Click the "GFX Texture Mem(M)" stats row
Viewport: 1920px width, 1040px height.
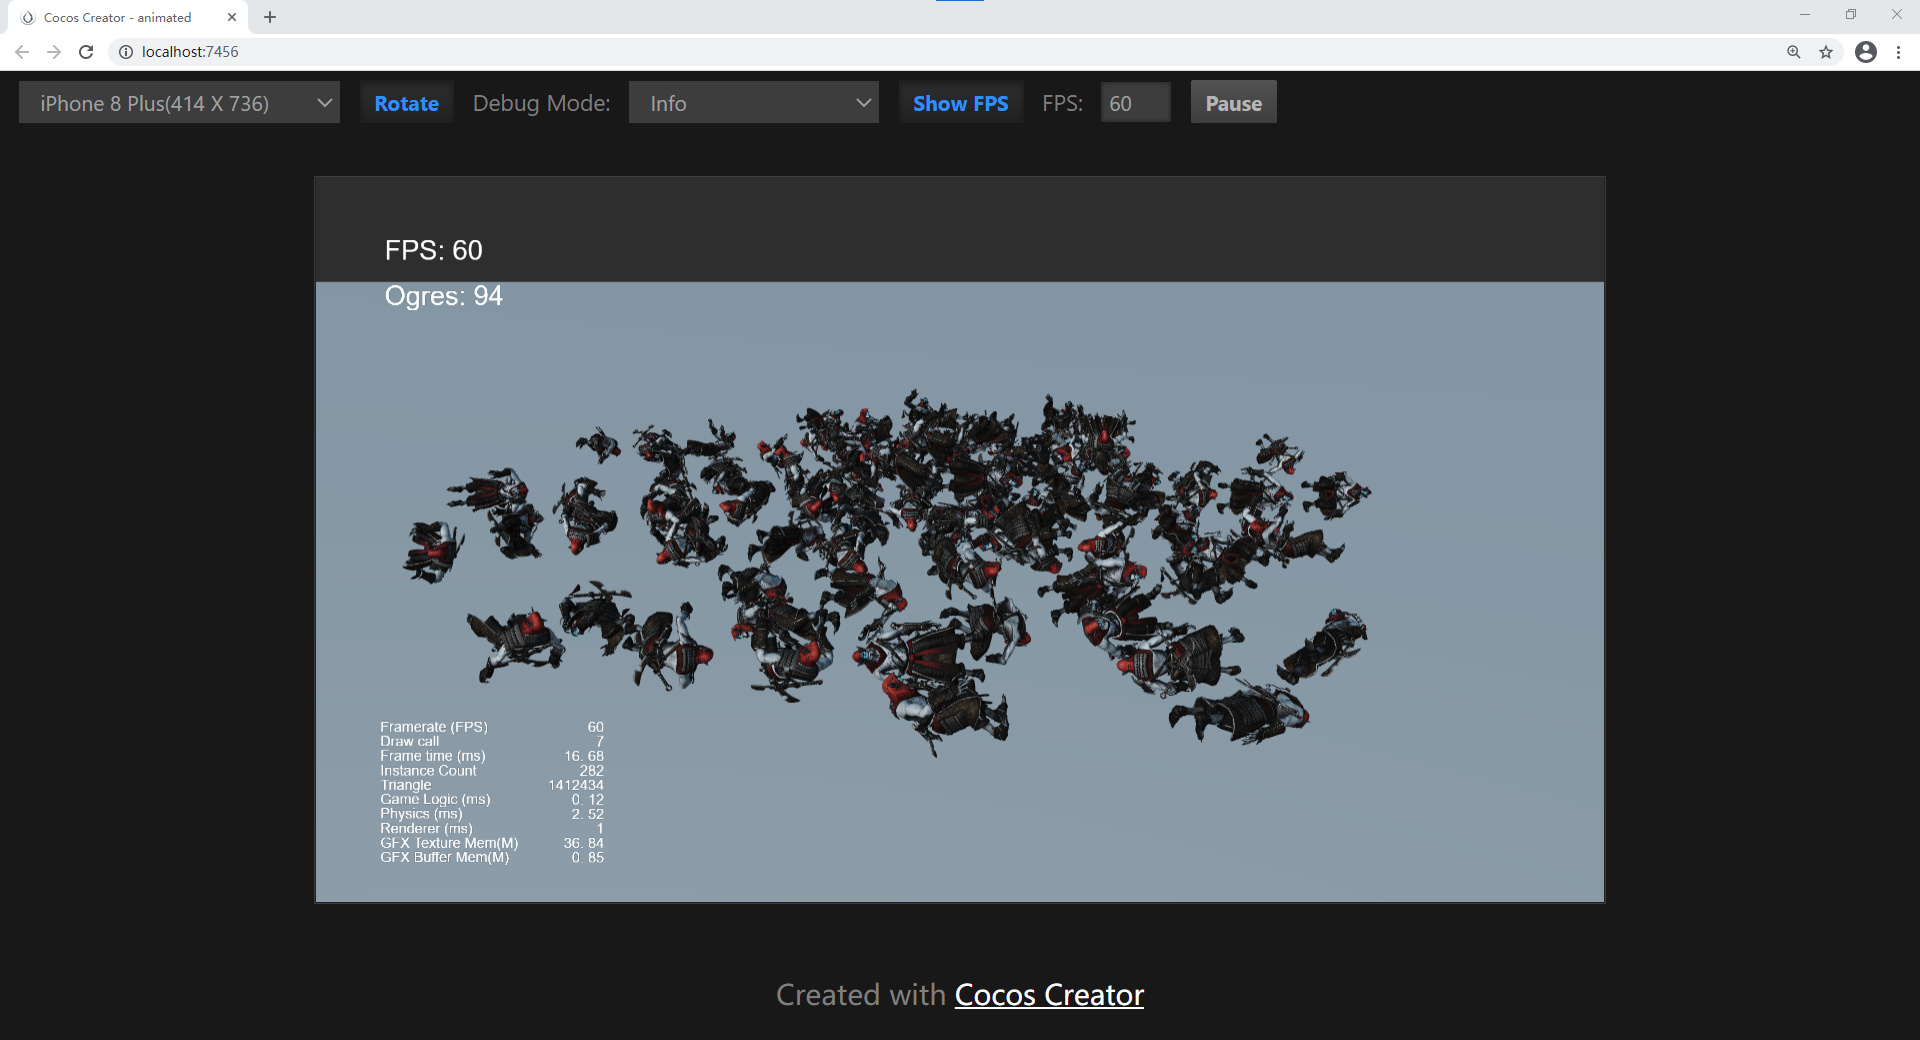coord(492,843)
